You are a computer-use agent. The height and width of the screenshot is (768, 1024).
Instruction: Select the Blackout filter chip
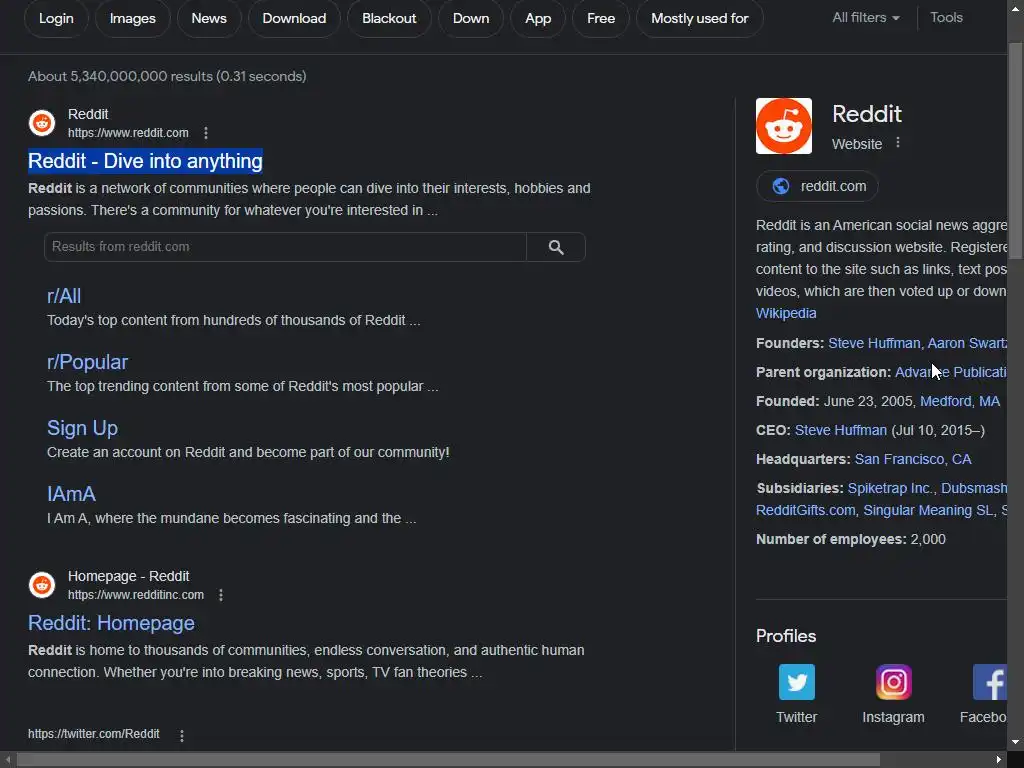tap(389, 18)
